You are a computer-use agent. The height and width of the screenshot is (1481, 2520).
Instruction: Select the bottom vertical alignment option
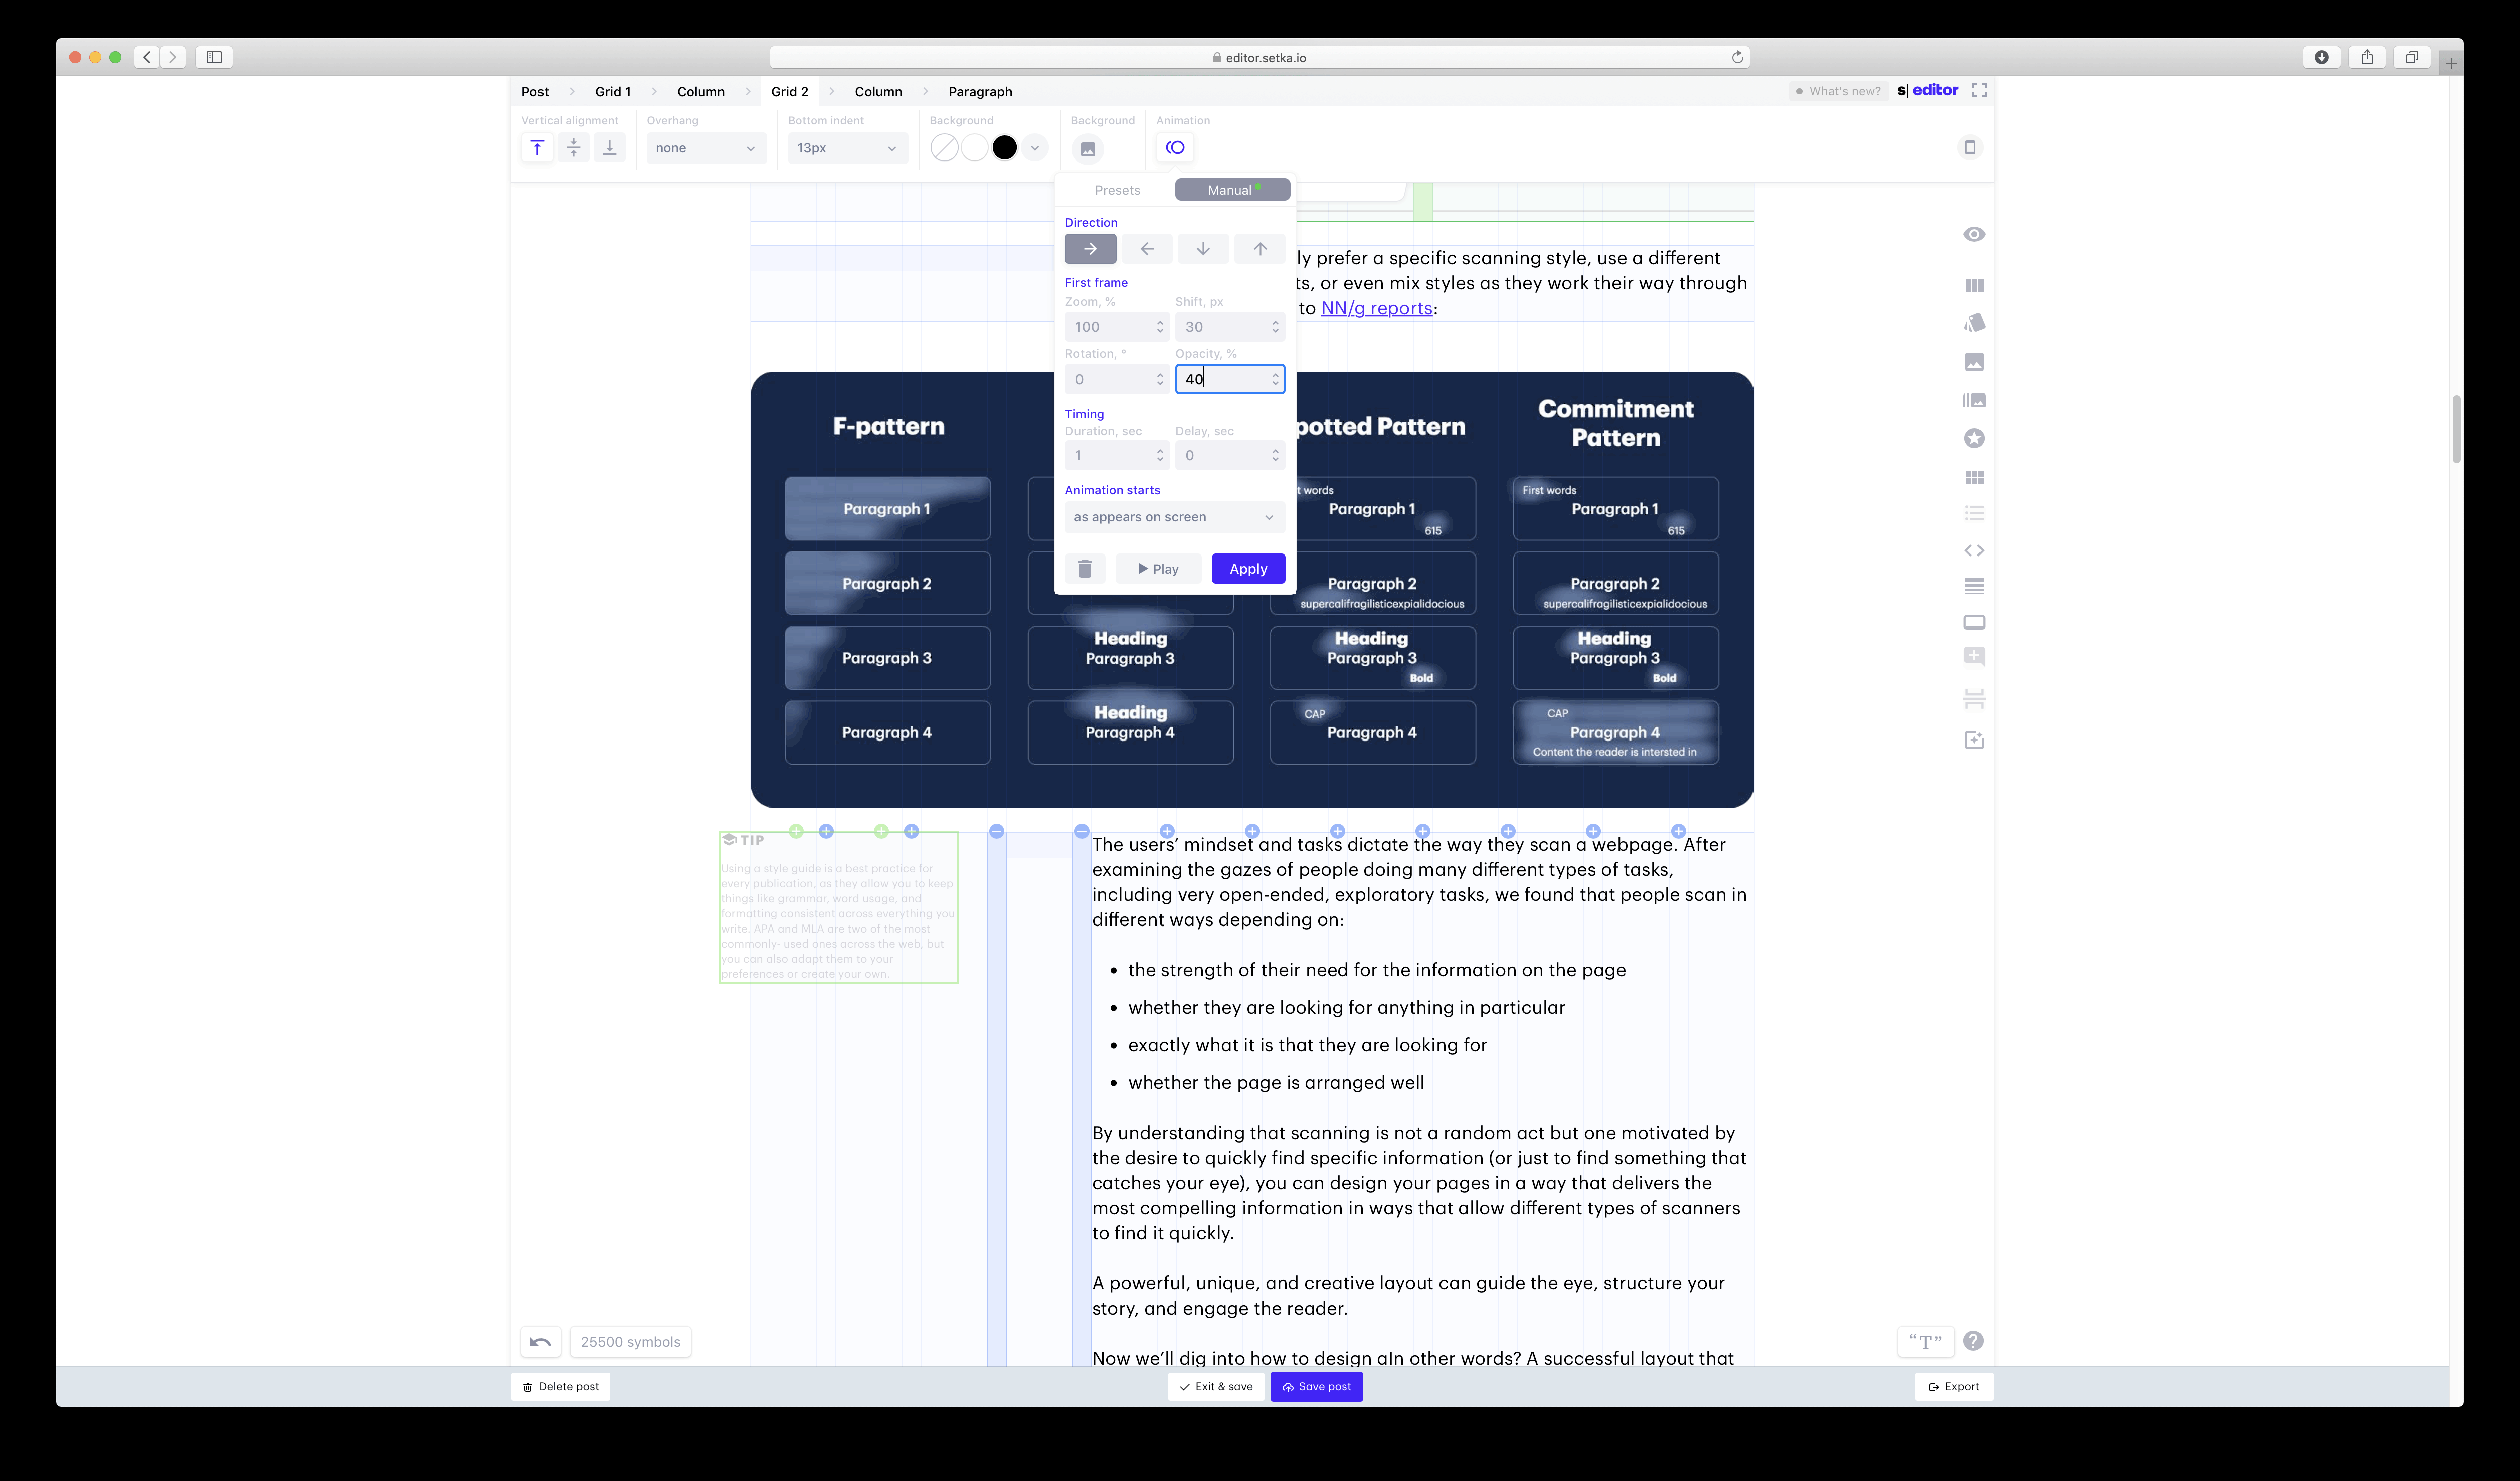click(609, 147)
